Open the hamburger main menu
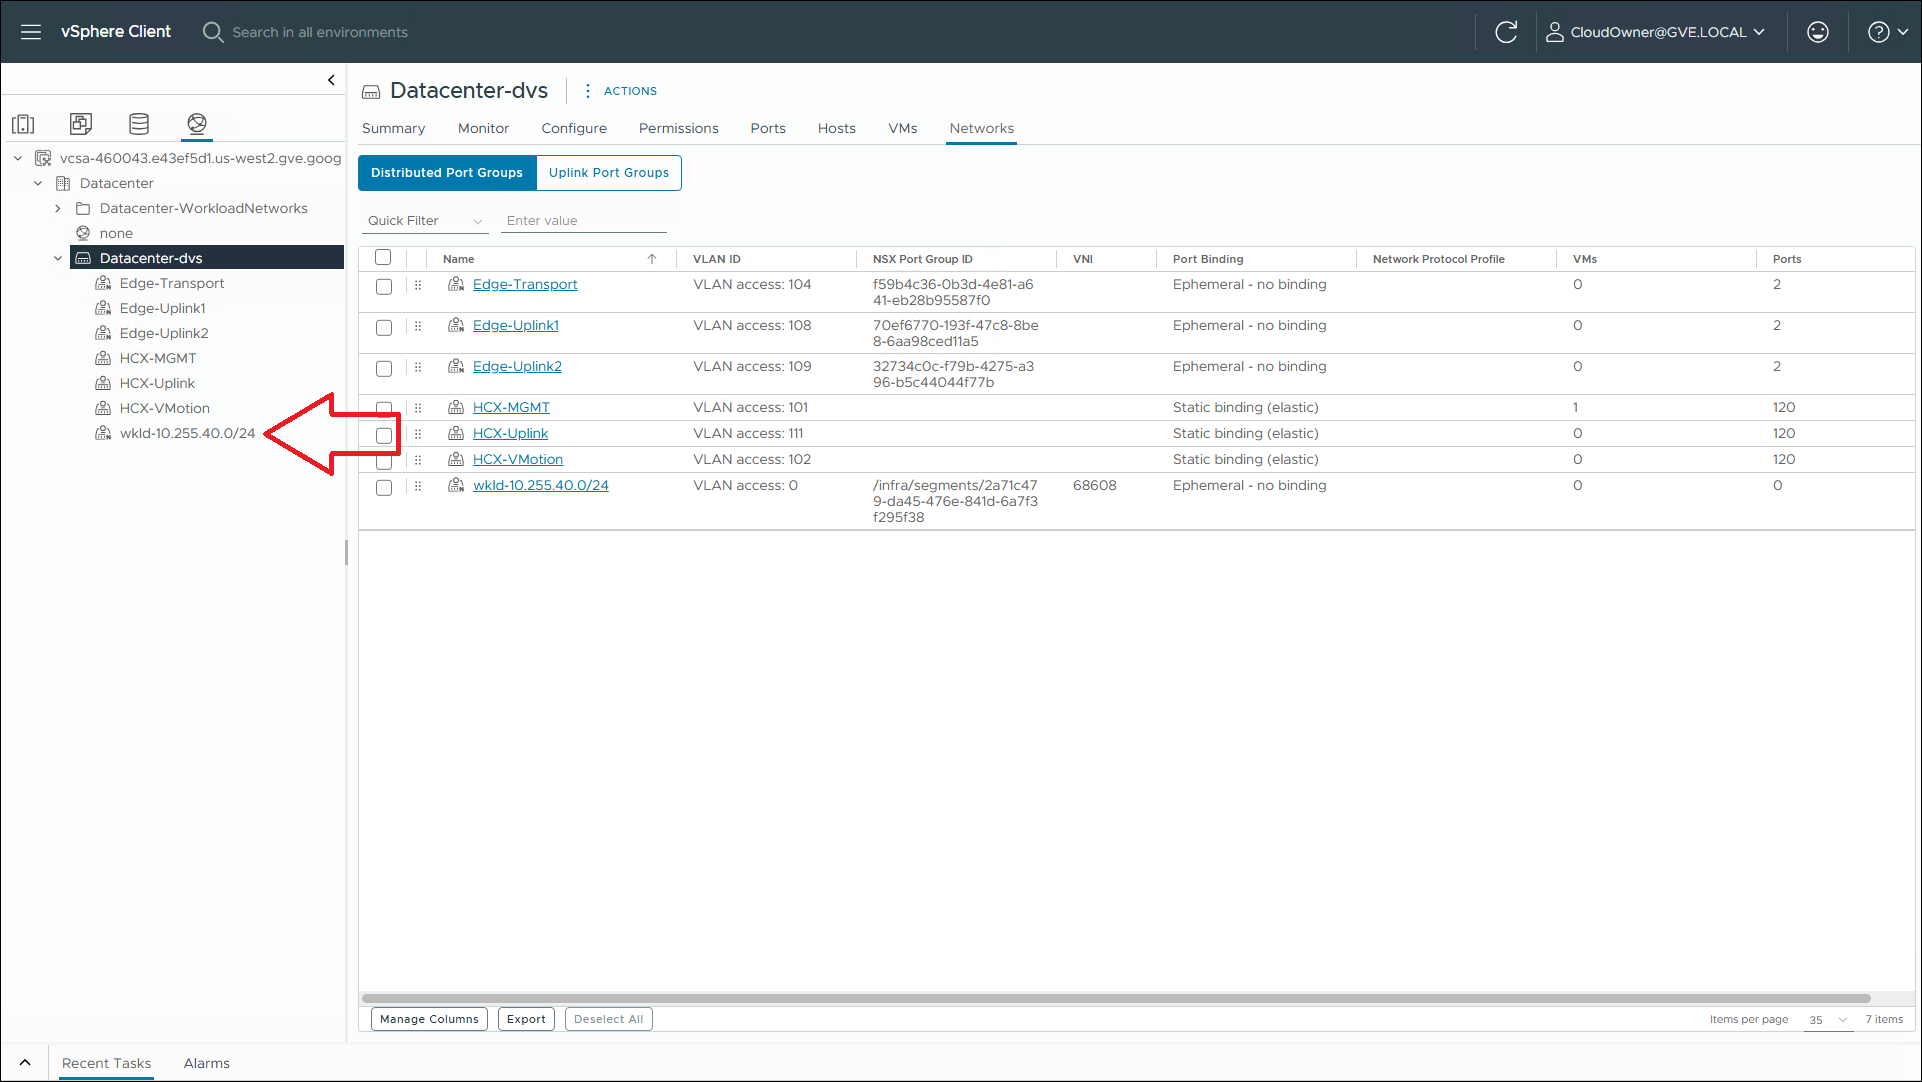 tap(31, 32)
